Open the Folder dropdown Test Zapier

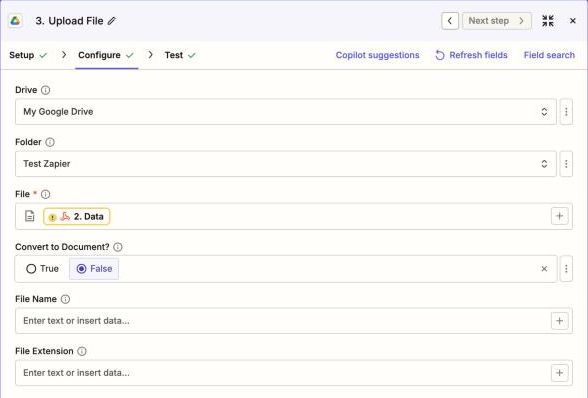[x=286, y=164]
